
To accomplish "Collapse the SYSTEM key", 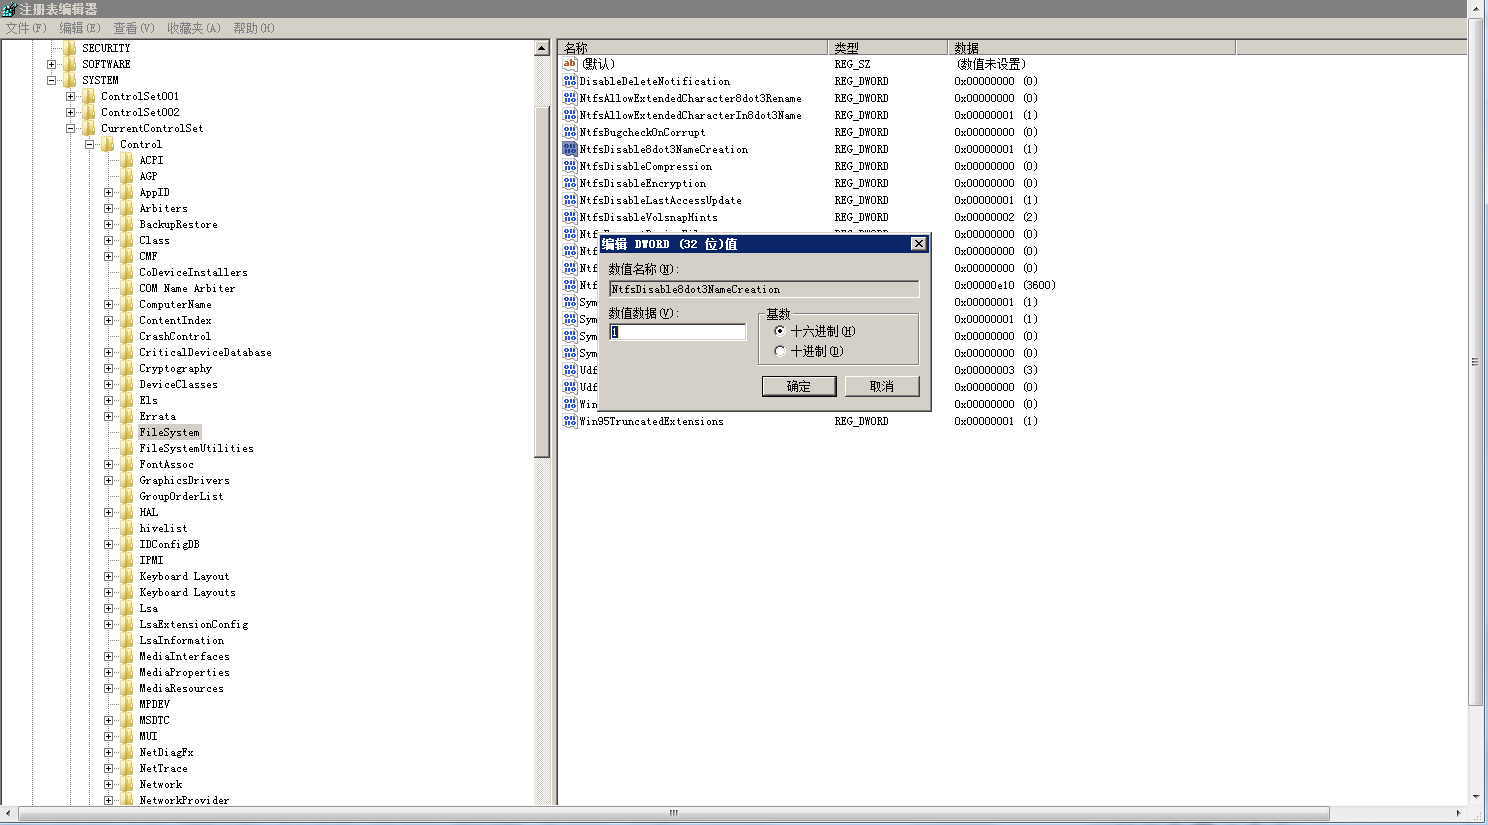I will (x=52, y=80).
